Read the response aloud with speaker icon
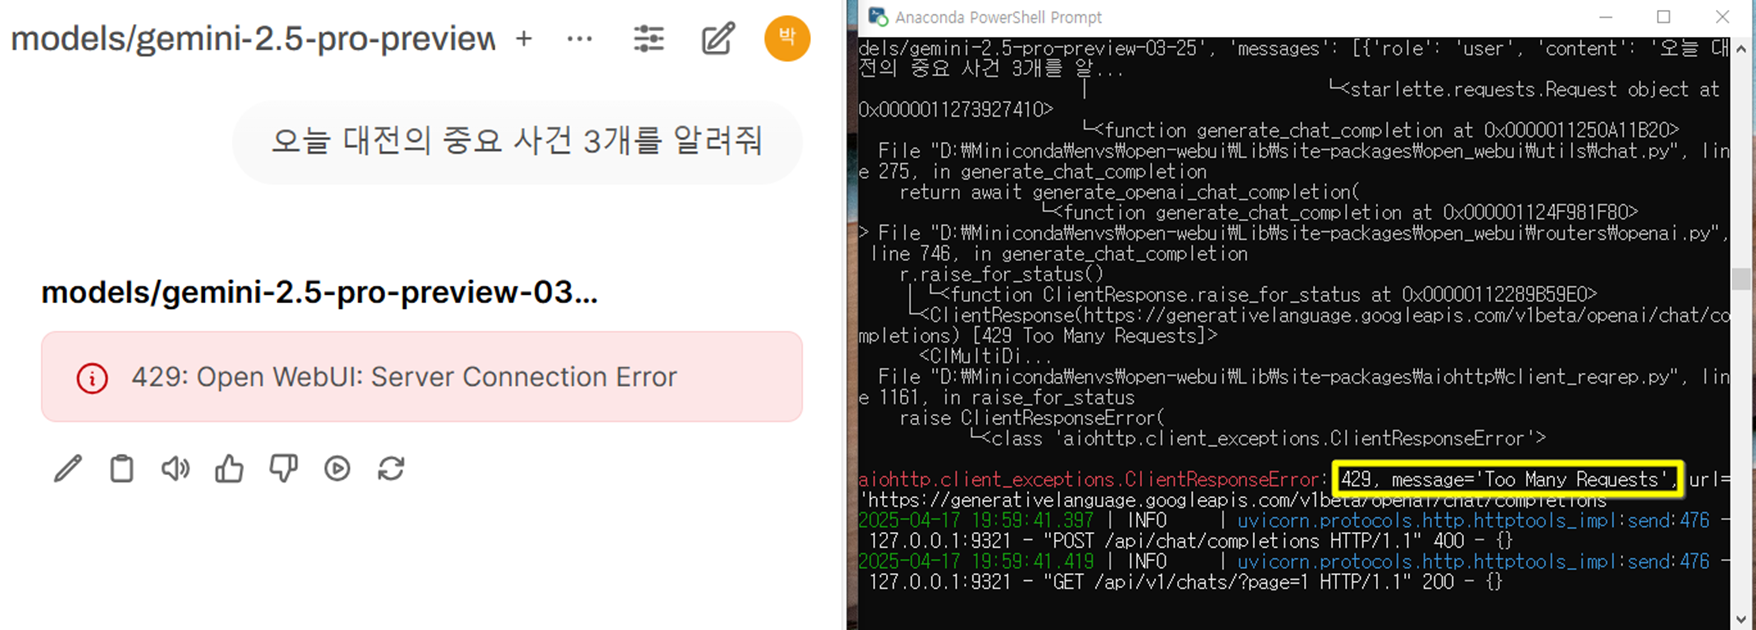The image size is (1756, 630). point(176,468)
